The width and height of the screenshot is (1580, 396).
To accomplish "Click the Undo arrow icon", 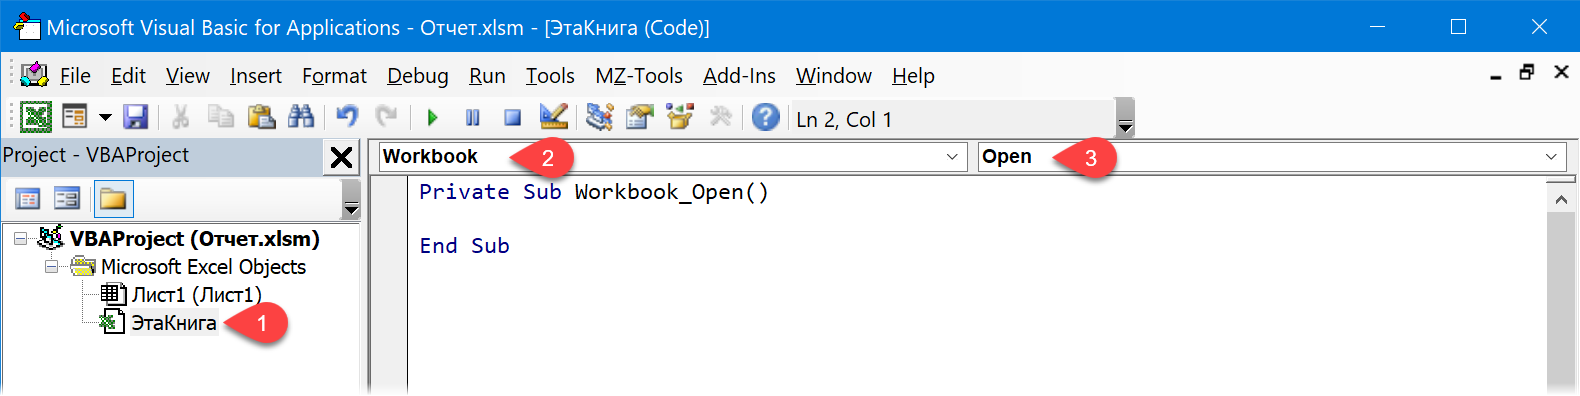I will point(346,117).
